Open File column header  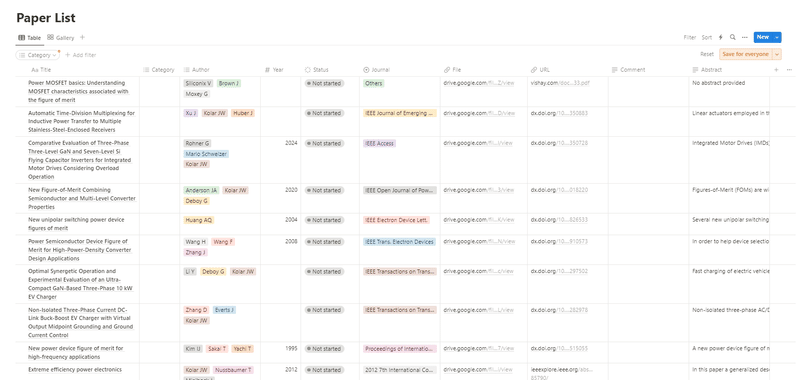pyautogui.click(x=452, y=70)
